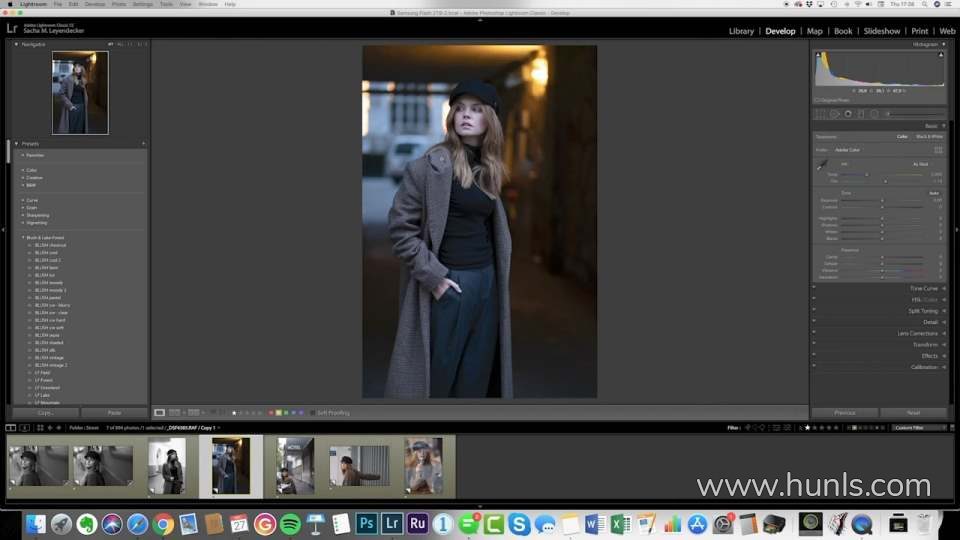Click the Reset button

pos(913,413)
